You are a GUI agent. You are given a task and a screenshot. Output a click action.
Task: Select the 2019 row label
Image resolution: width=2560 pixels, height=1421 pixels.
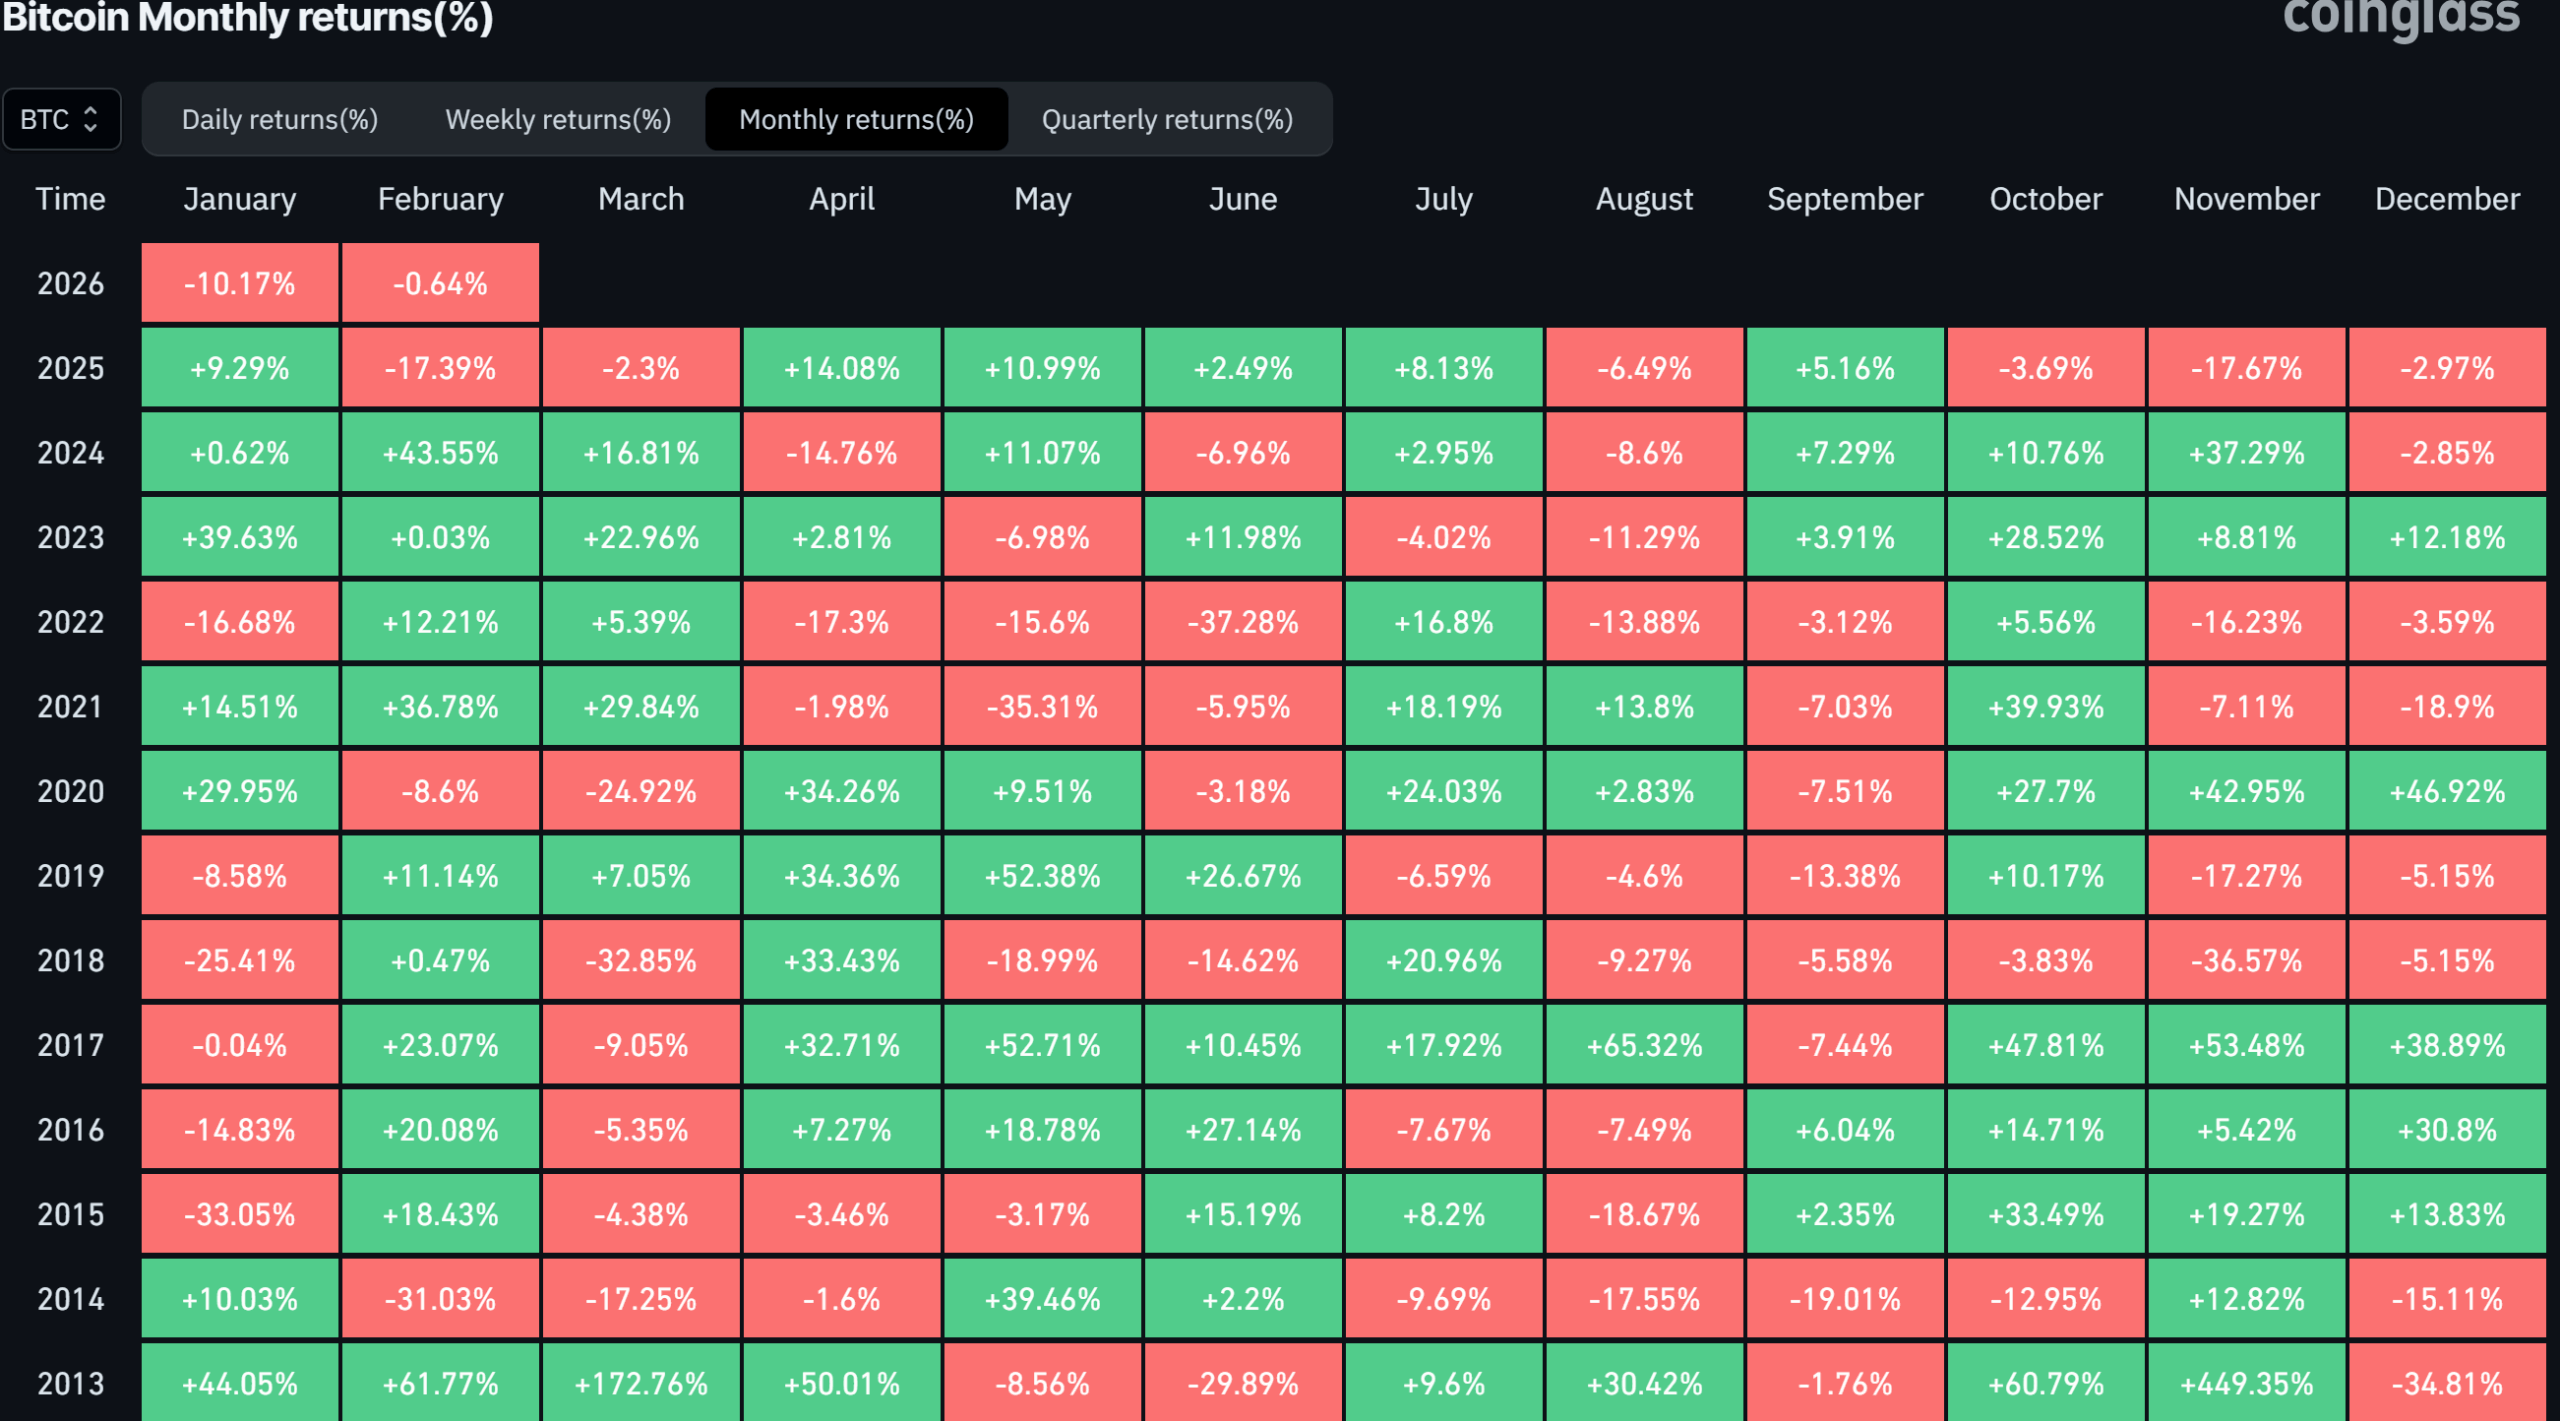point(70,875)
